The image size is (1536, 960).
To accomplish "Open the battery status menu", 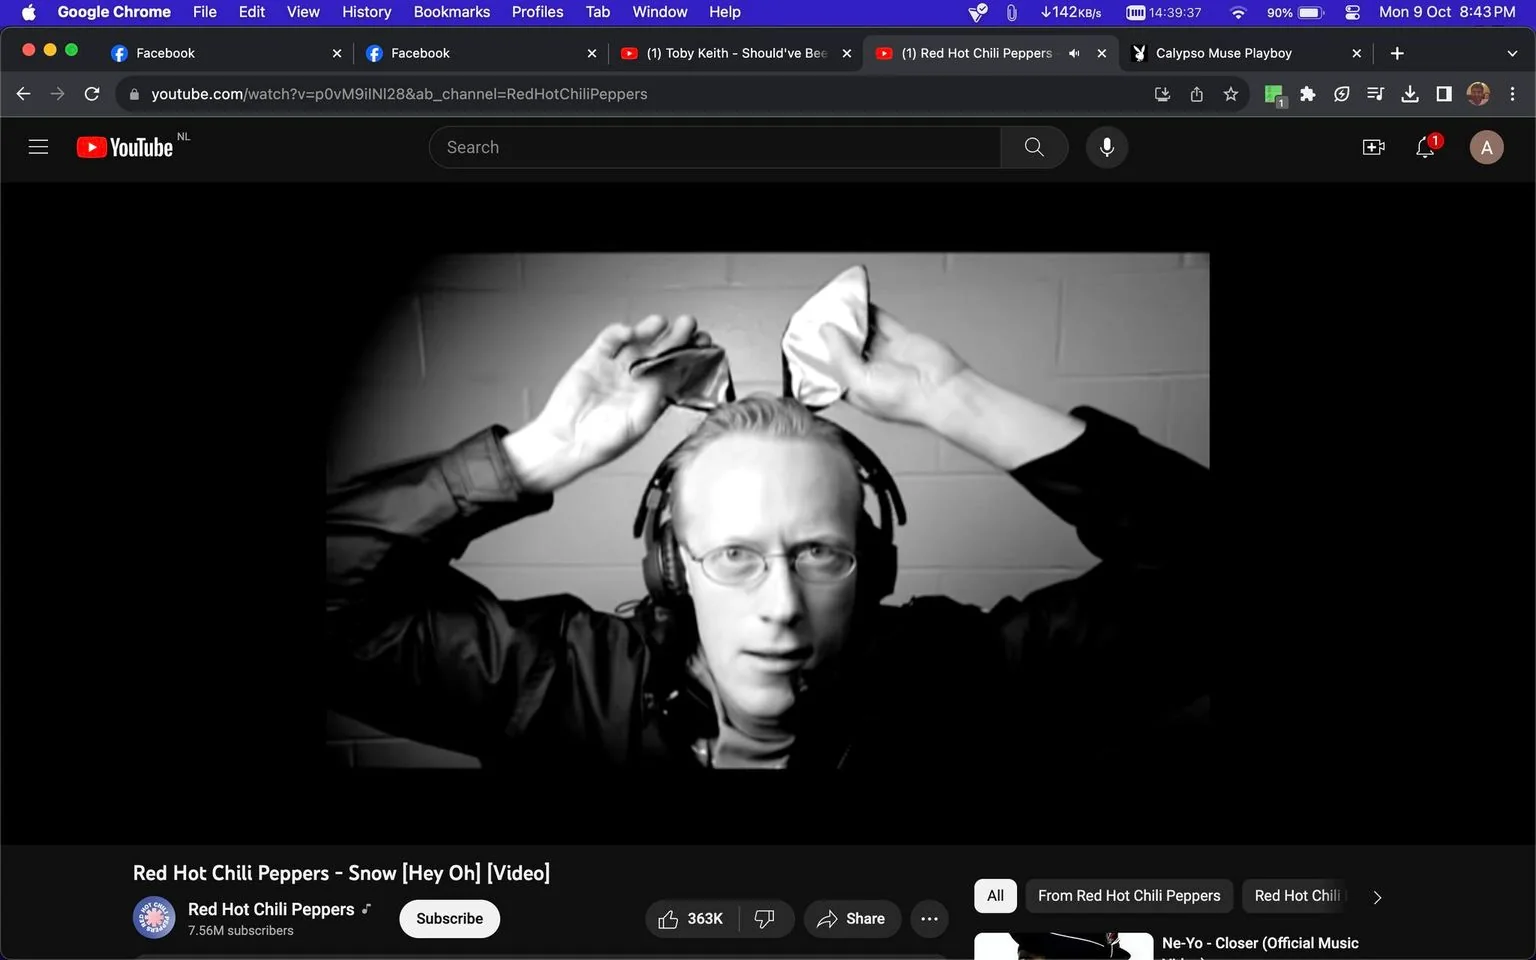I will click(1296, 12).
